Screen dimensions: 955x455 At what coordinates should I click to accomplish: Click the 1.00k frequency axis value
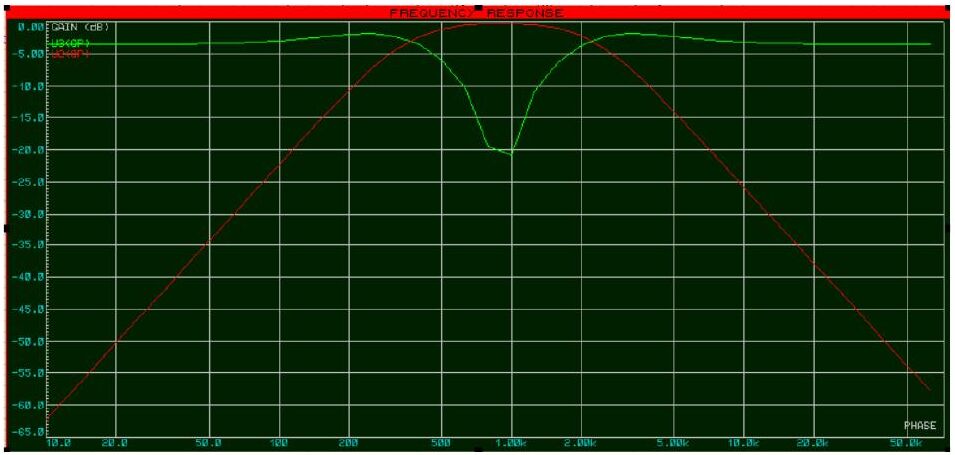(x=511, y=443)
